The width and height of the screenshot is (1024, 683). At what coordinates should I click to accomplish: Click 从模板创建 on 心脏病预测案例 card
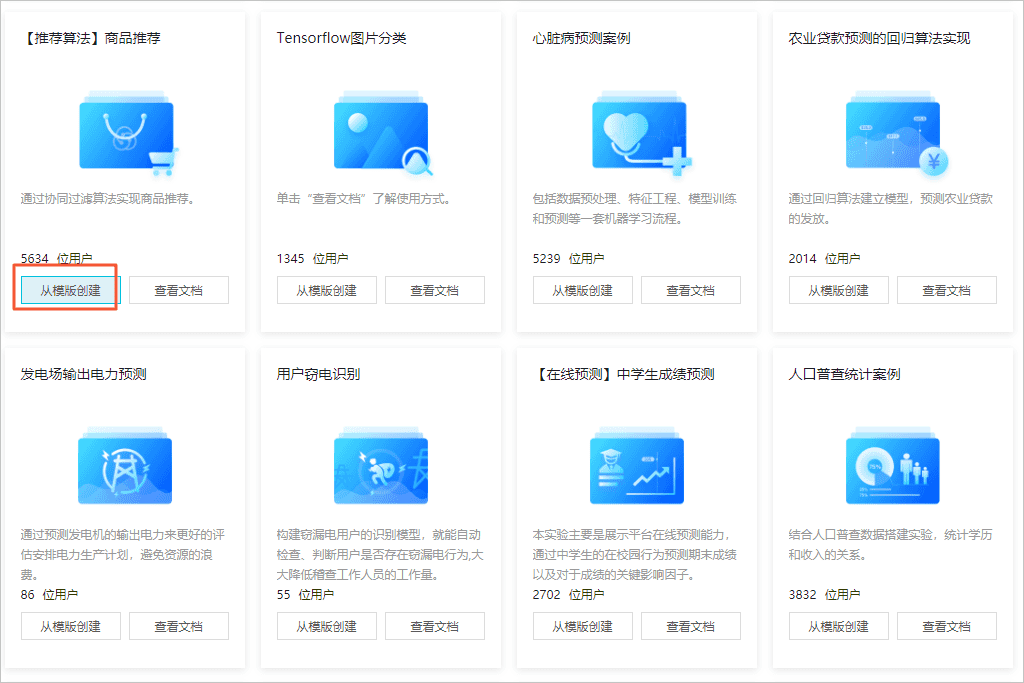click(x=582, y=290)
